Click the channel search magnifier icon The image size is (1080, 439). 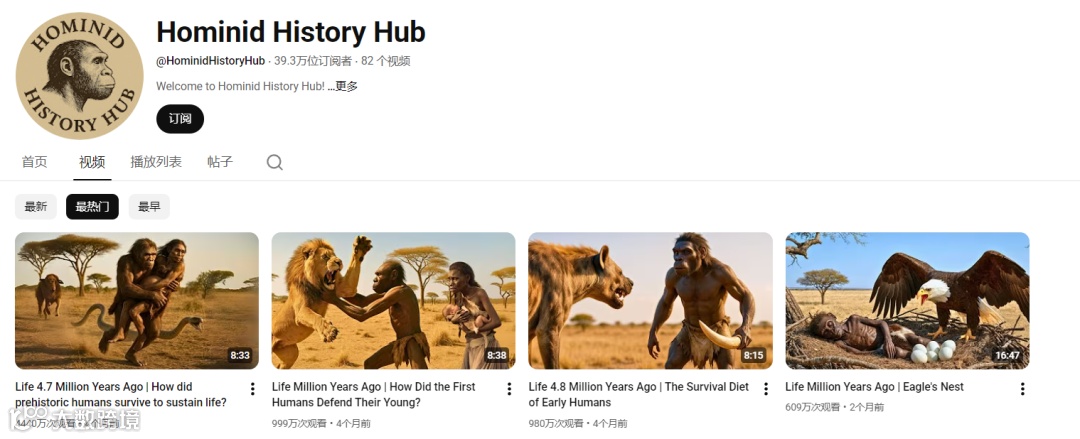274,163
